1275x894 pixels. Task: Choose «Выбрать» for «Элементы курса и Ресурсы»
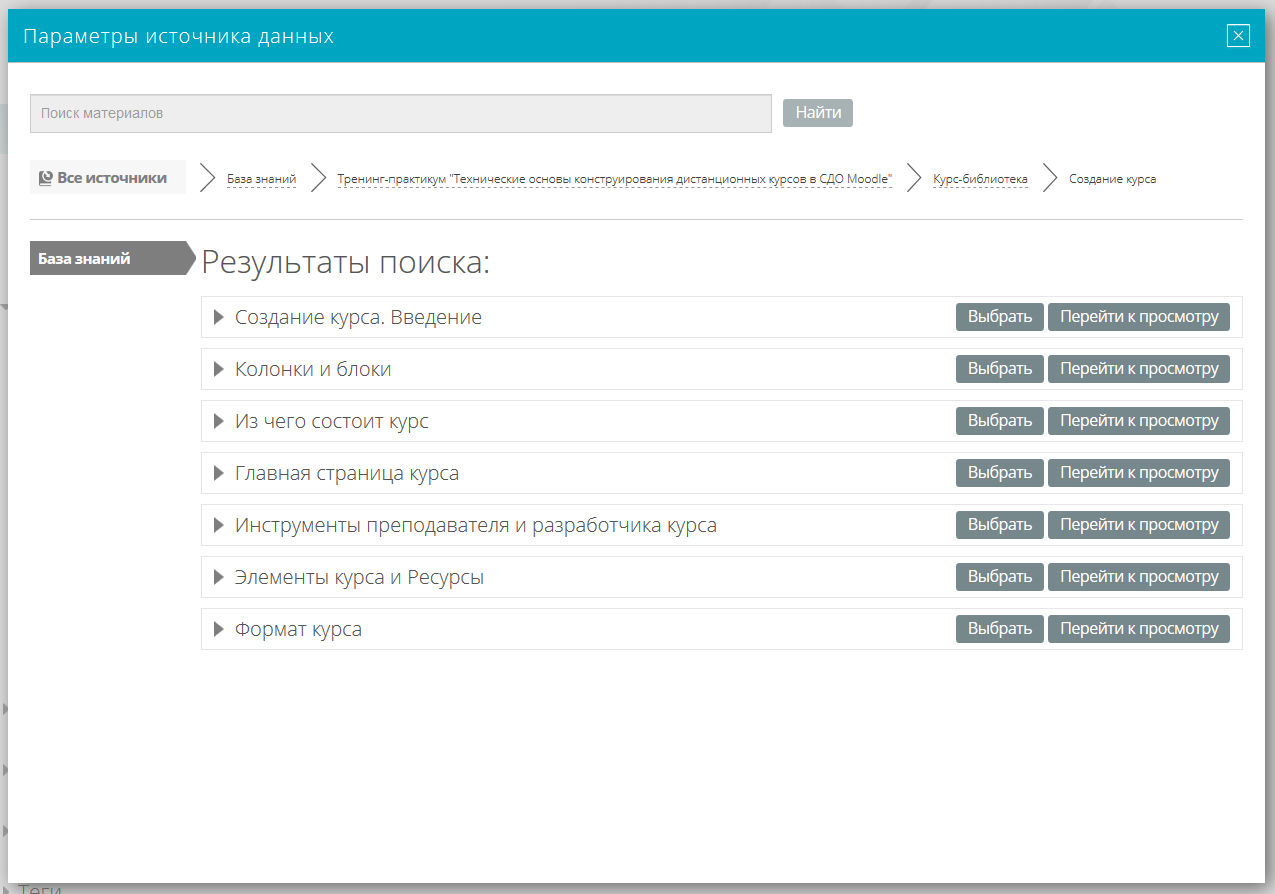point(1000,577)
